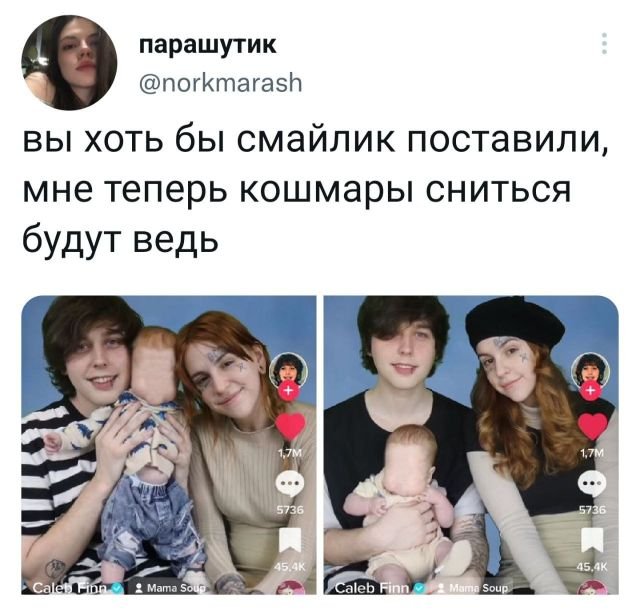Open the left attached photo
Image resolution: width=640 pixels, height=611 pixels.
(x=169, y=445)
